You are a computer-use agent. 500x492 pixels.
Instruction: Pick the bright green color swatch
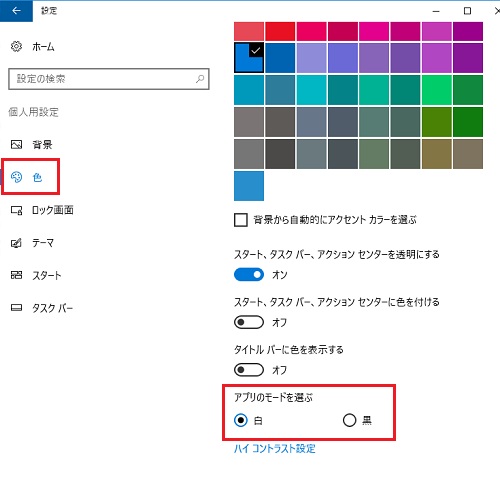(x=437, y=90)
